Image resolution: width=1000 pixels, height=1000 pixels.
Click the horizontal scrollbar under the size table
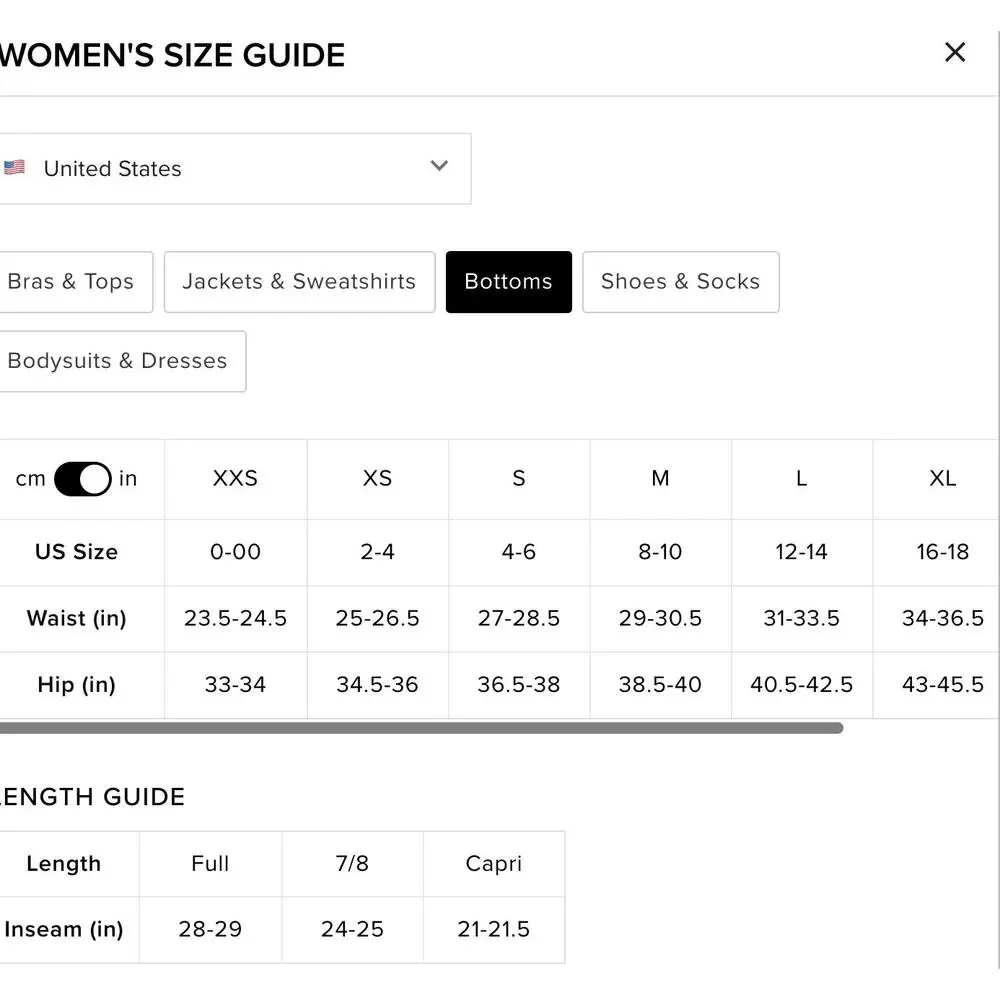[421, 728]
